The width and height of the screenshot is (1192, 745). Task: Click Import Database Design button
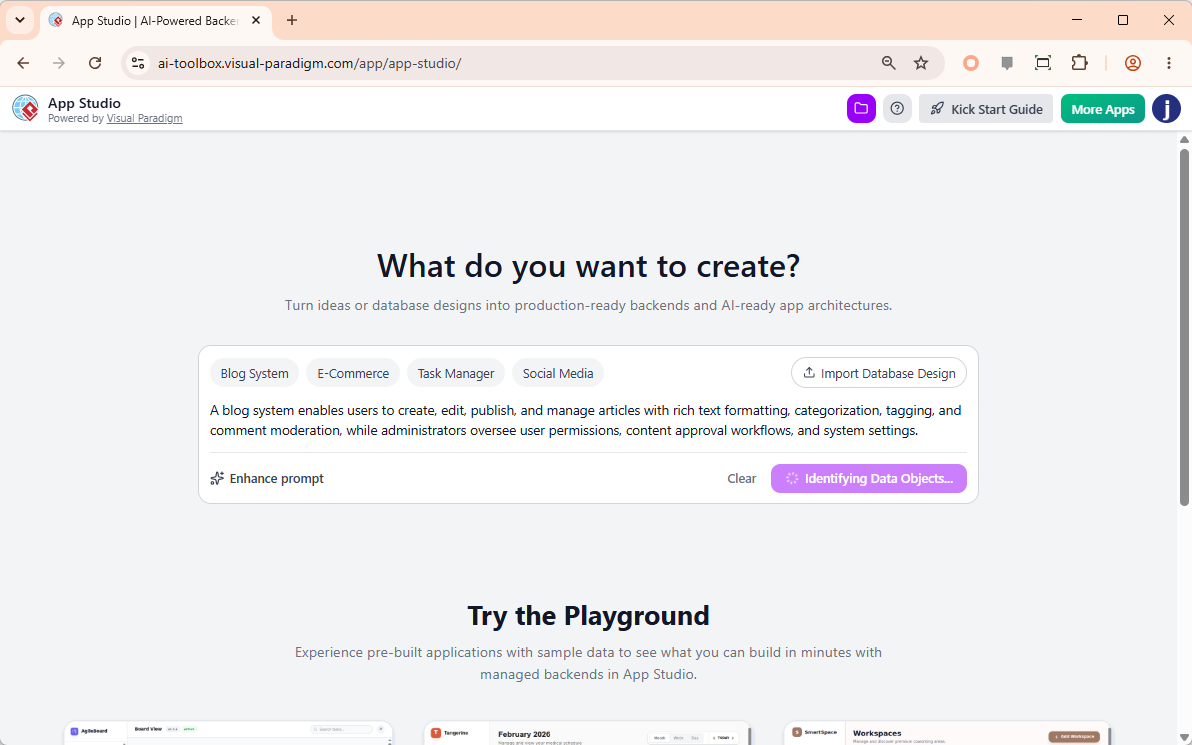click(879, 373)
